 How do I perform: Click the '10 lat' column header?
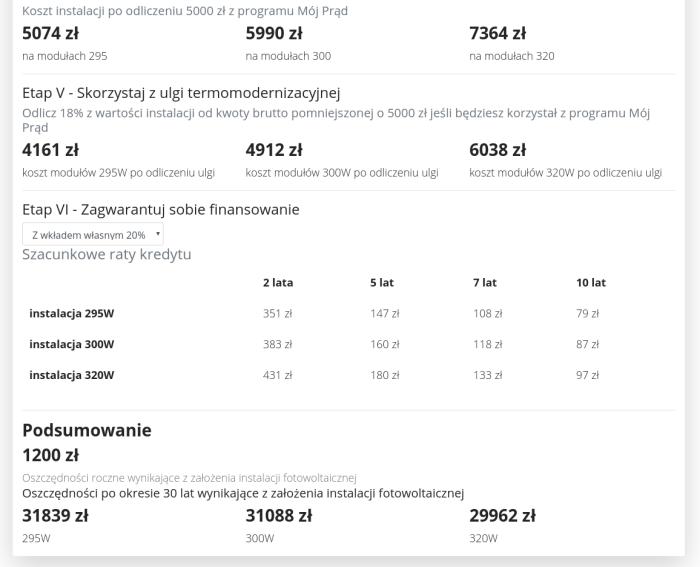click(591, 283)
